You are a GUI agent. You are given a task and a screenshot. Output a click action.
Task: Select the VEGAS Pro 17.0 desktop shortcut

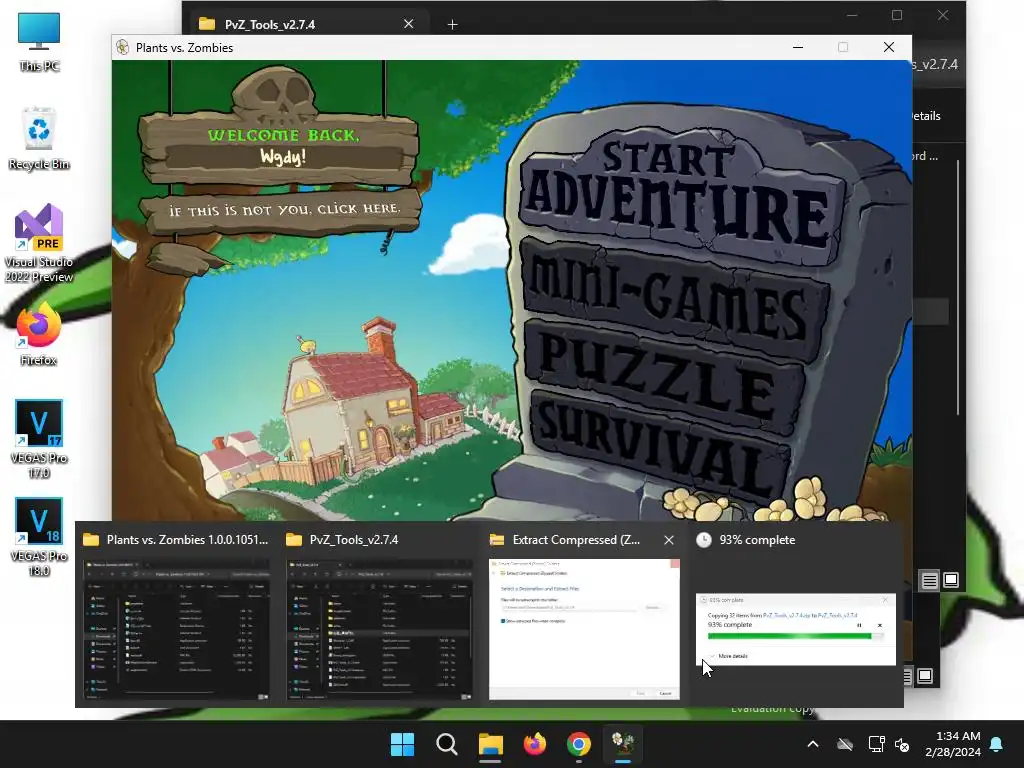coord(39,439)
